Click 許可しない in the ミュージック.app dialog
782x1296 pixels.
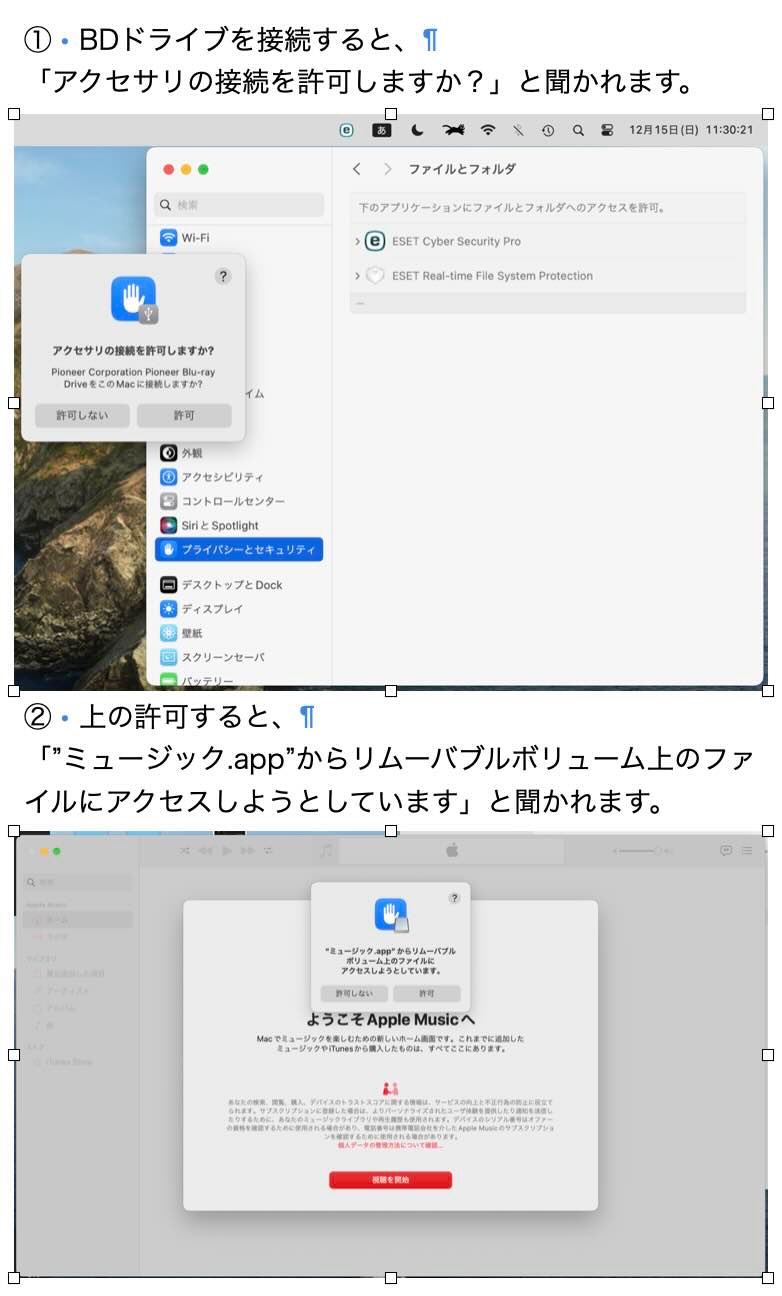[x=354, y=993]
